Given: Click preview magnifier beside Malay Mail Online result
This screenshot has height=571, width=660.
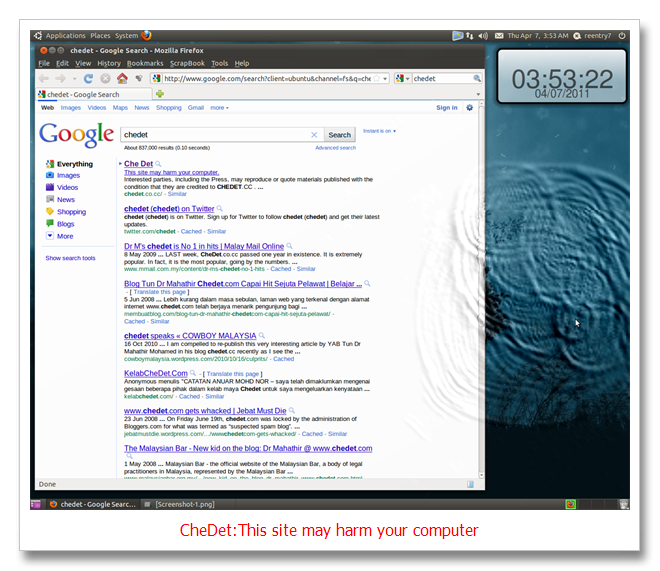Looking at the screenshot, I should [x=289, y=246].
